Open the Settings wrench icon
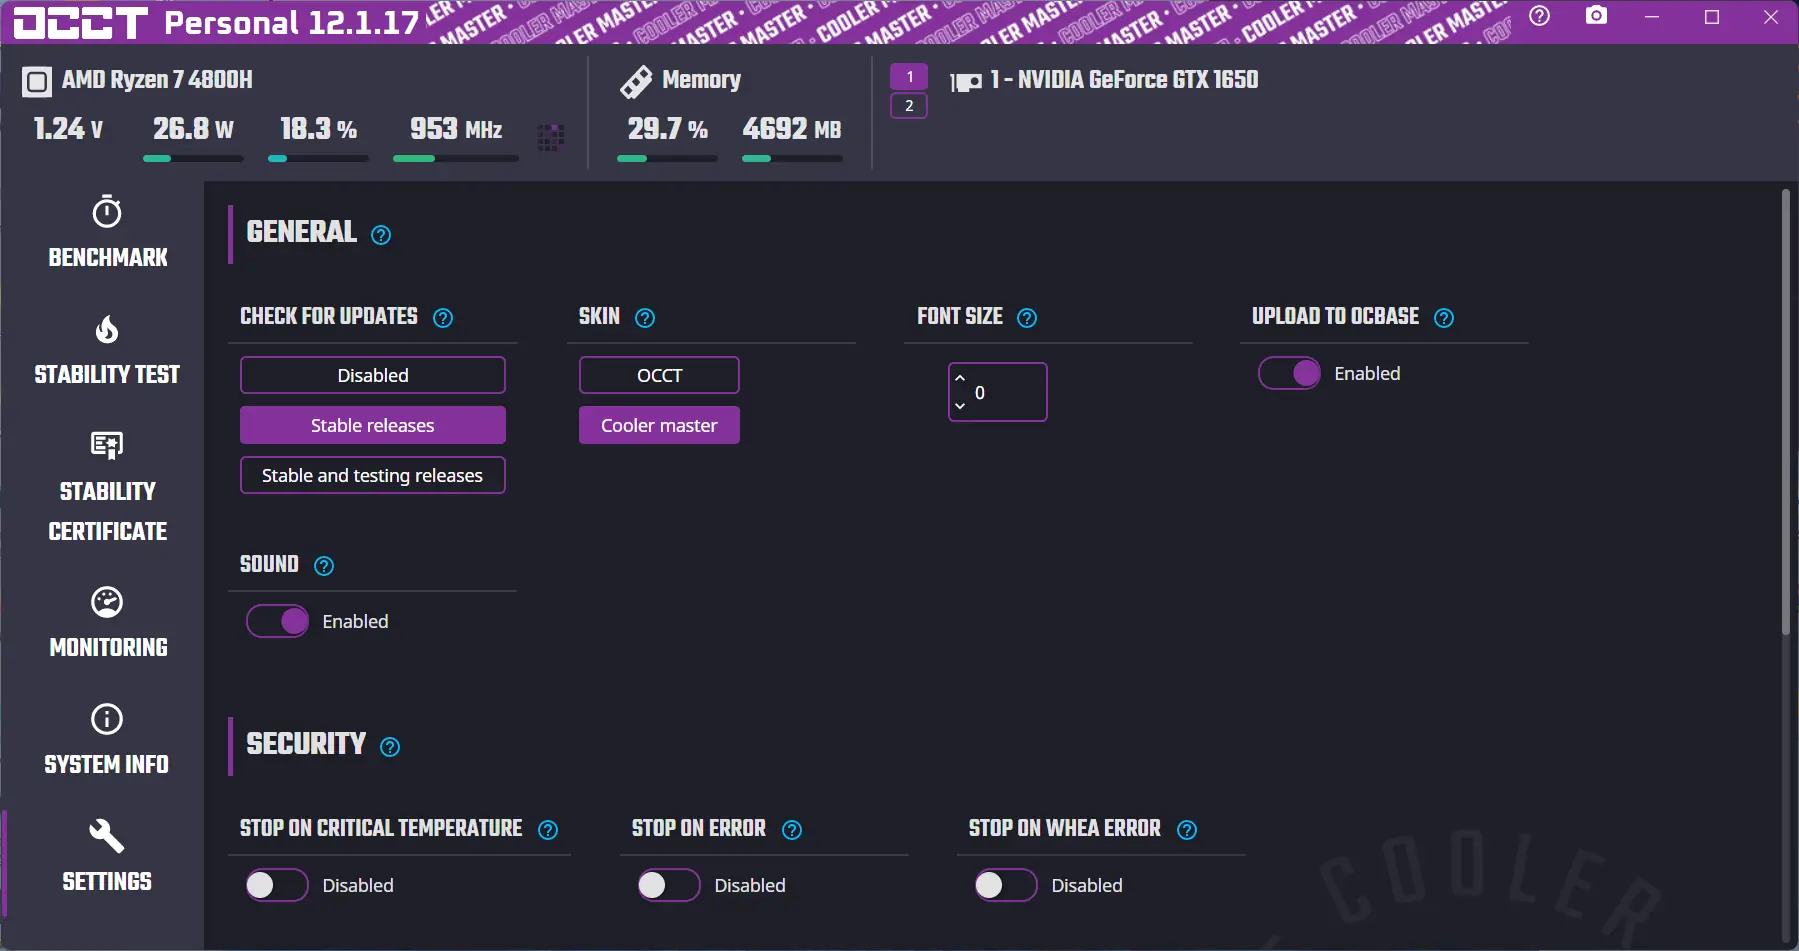The image size is (1799, 951). click(x=107, y=836)
